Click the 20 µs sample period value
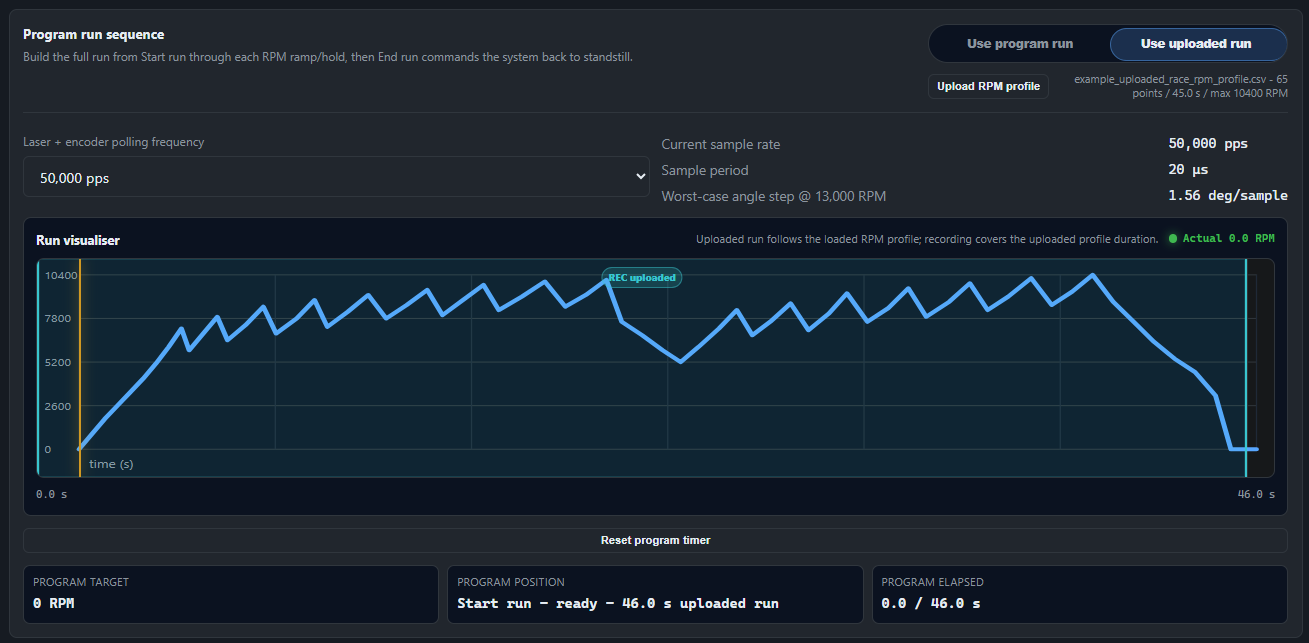 1188,170
